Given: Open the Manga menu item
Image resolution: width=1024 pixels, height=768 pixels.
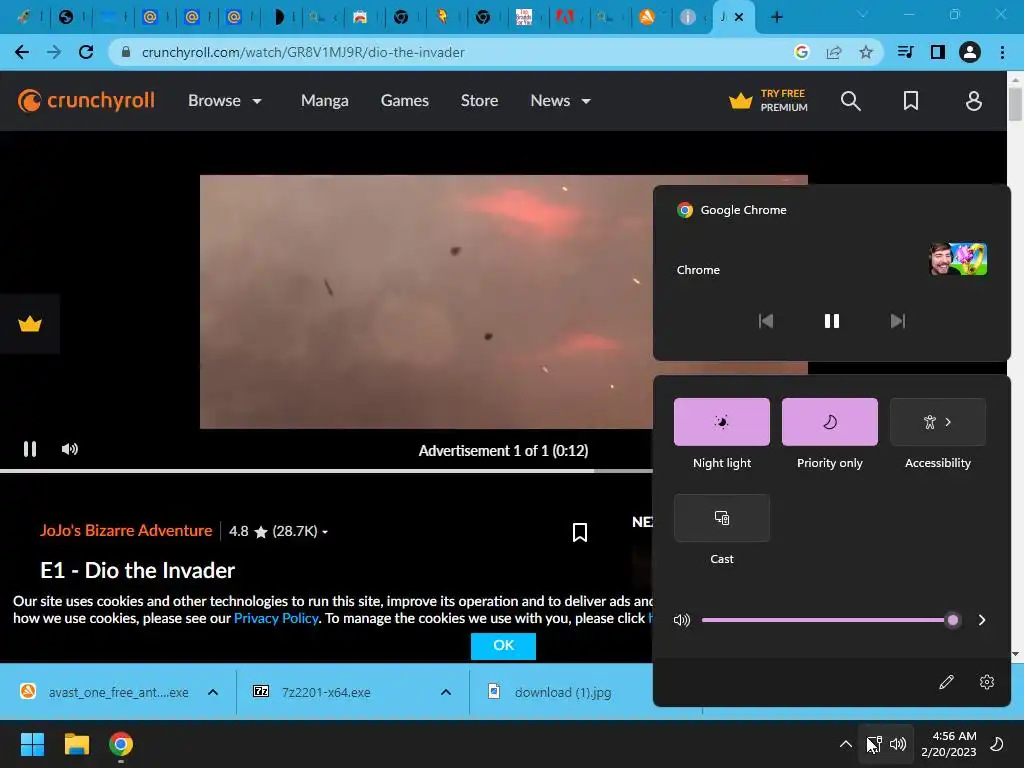Looking at the screenshot, I should (x=325, y=101).
